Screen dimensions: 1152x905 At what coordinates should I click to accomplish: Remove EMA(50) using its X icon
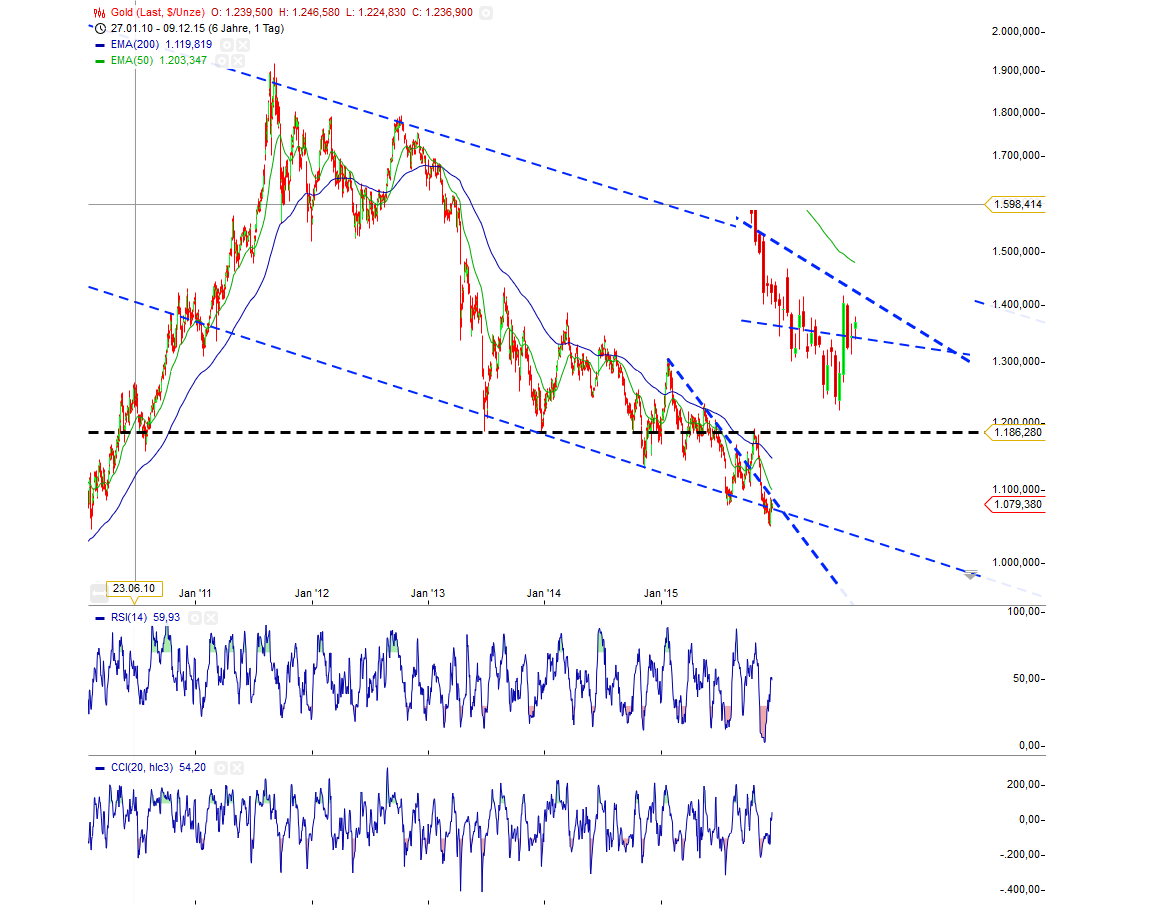[x=236, y=60]
